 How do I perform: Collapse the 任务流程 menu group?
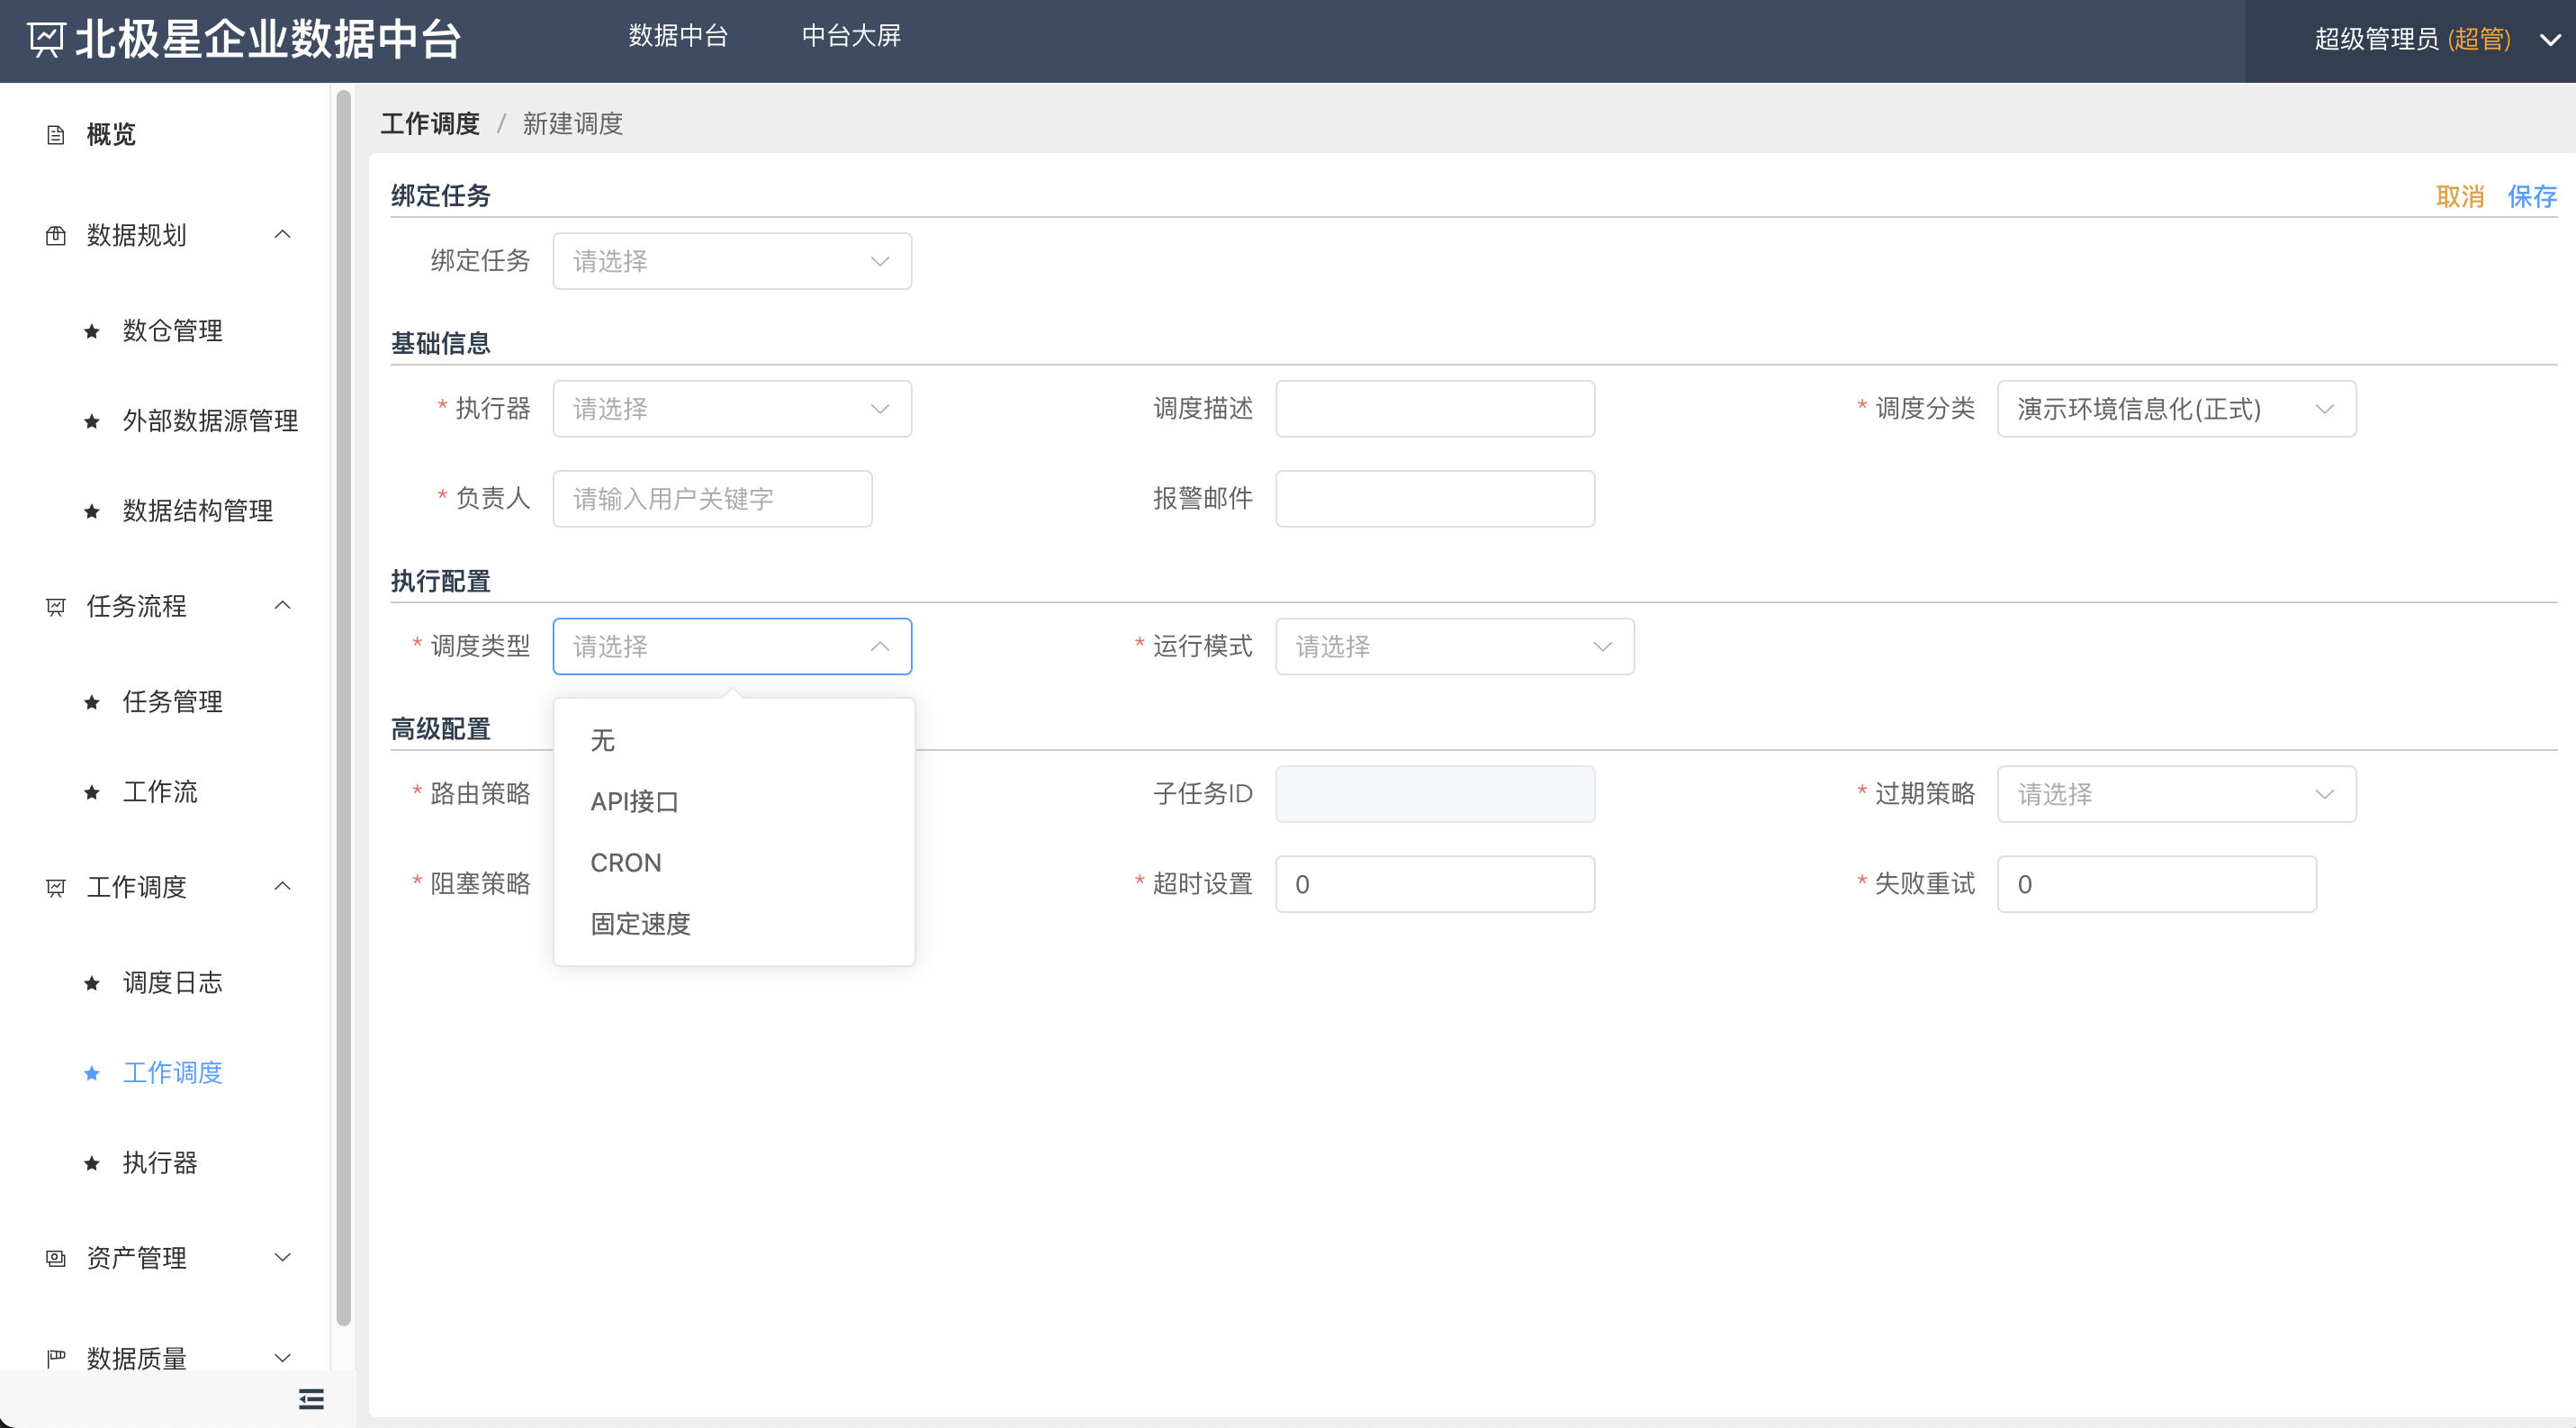[283, 605]
